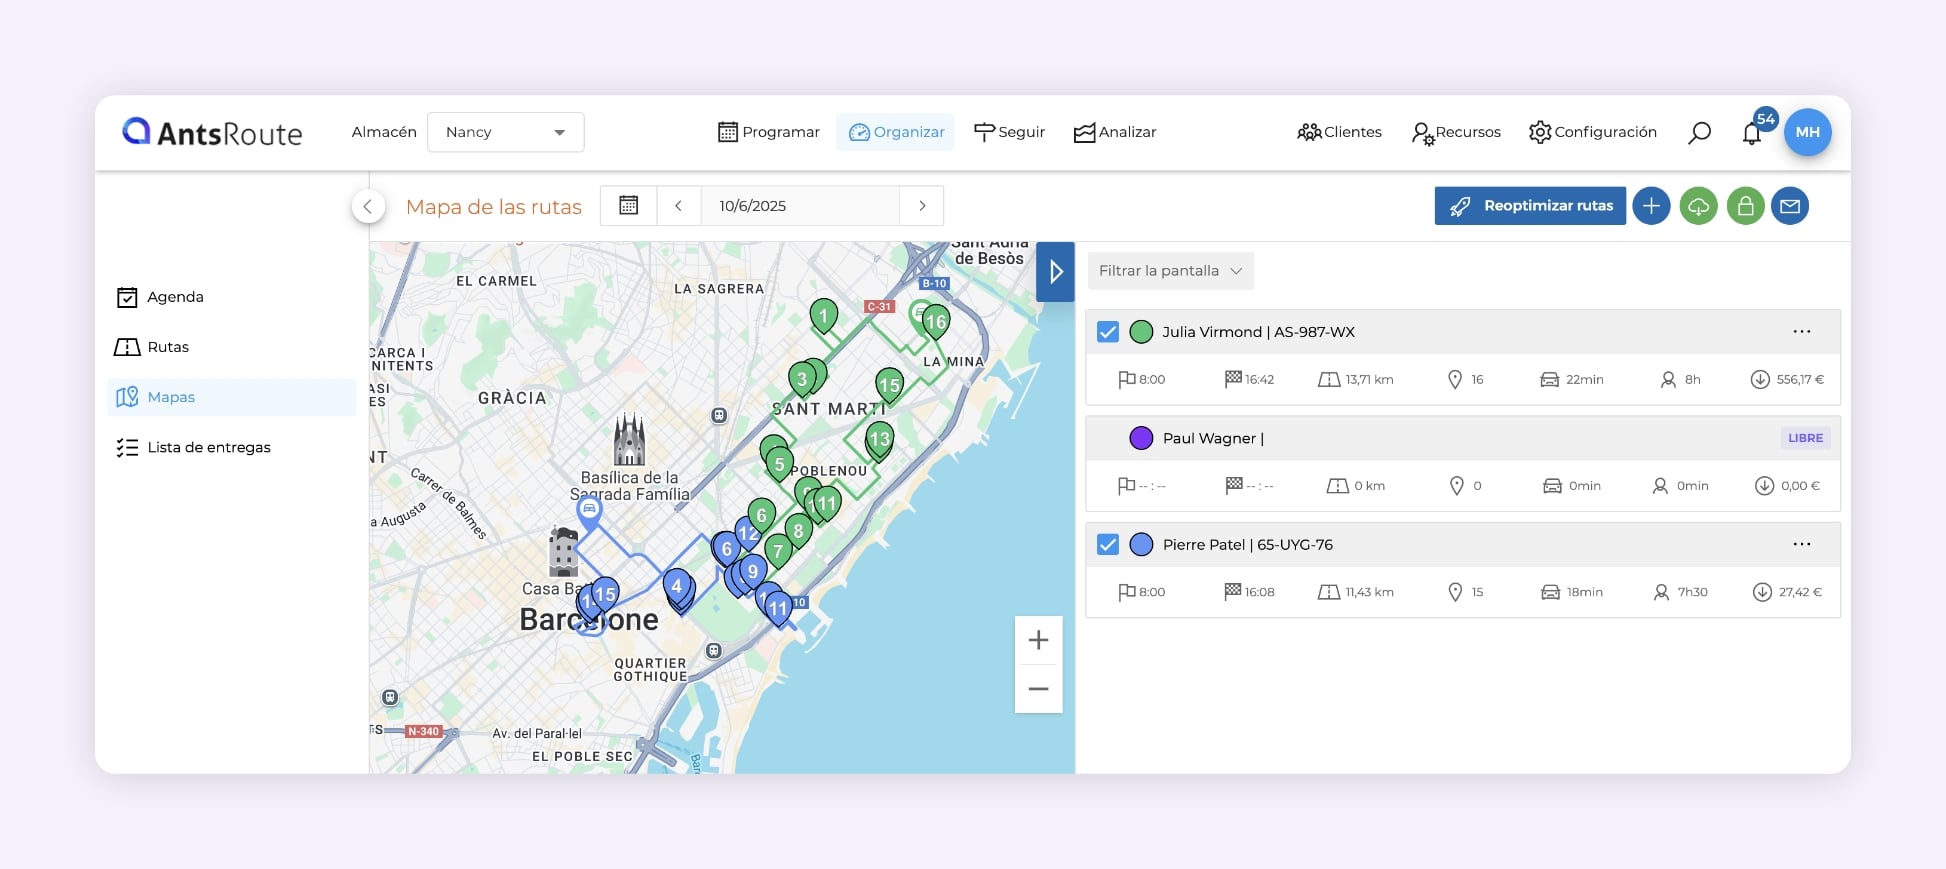Uncheck Julia Virmond route checkbox
Image resolution: width=1946 pixels, height=869 pixels.
tap(1108, 332)
